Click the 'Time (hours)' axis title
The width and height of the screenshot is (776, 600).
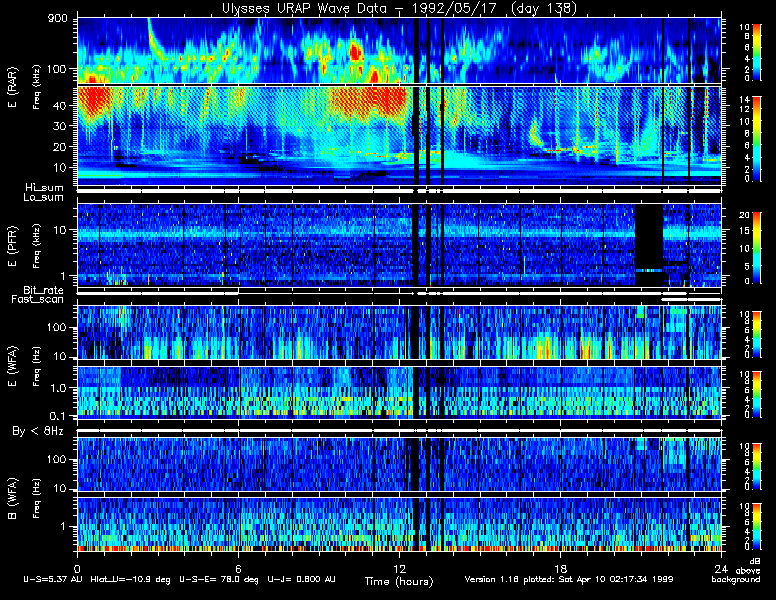click(399, 581)
